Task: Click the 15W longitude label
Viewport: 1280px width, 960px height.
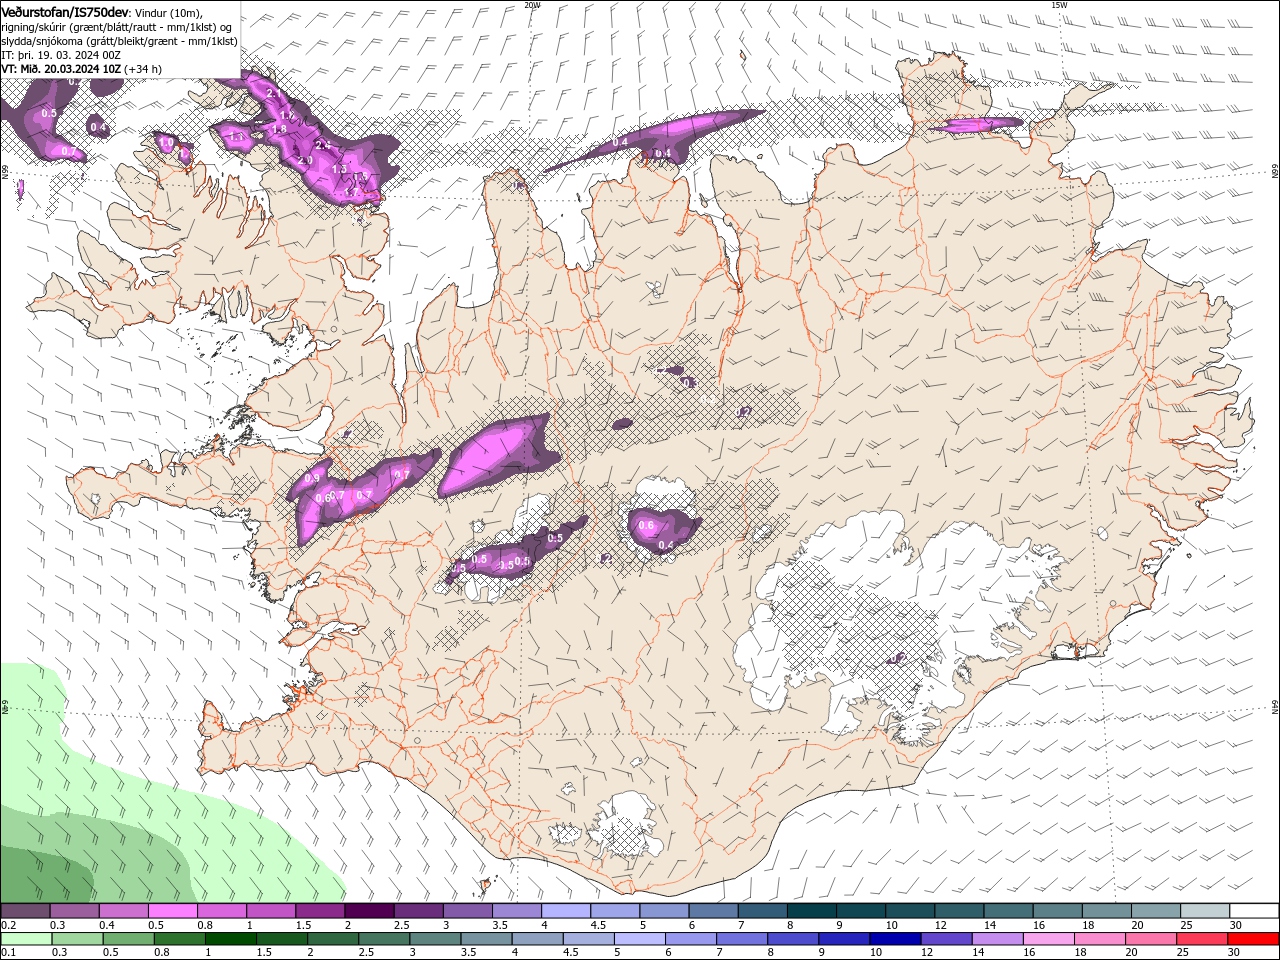Action: coord(1059,5)
